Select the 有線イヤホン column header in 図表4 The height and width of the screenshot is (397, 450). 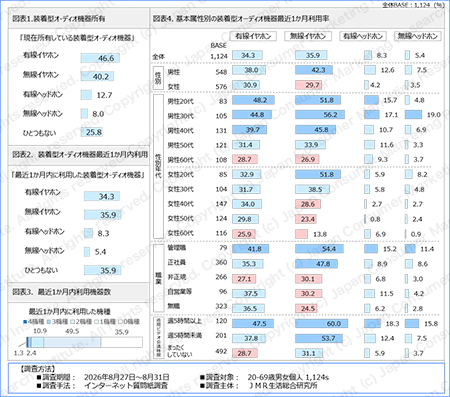pos(253,36)
